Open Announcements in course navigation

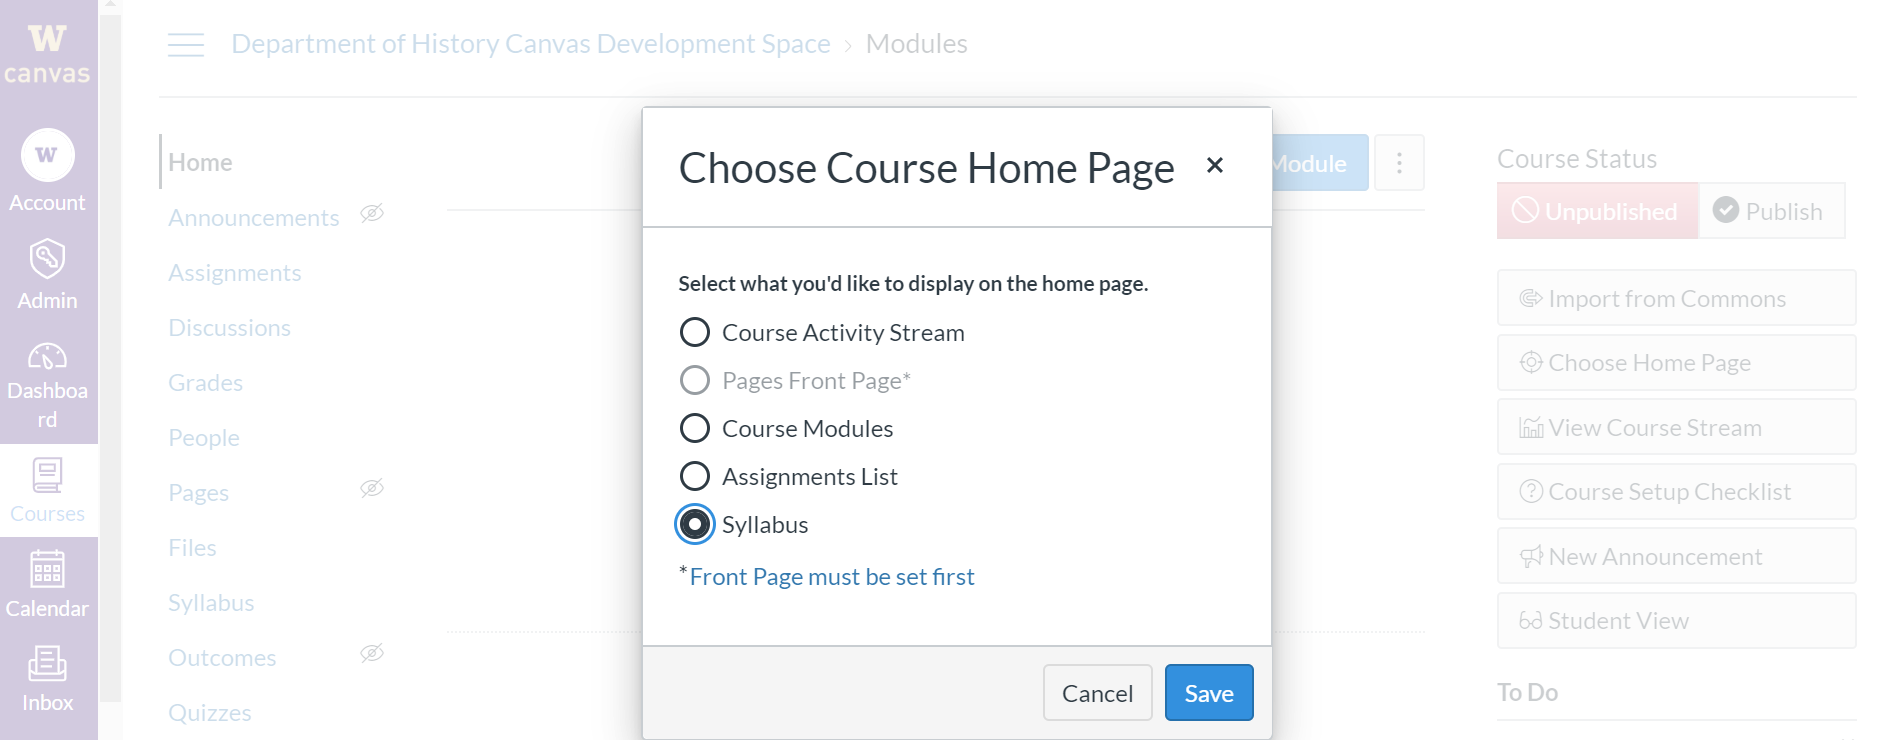[254, 218]
